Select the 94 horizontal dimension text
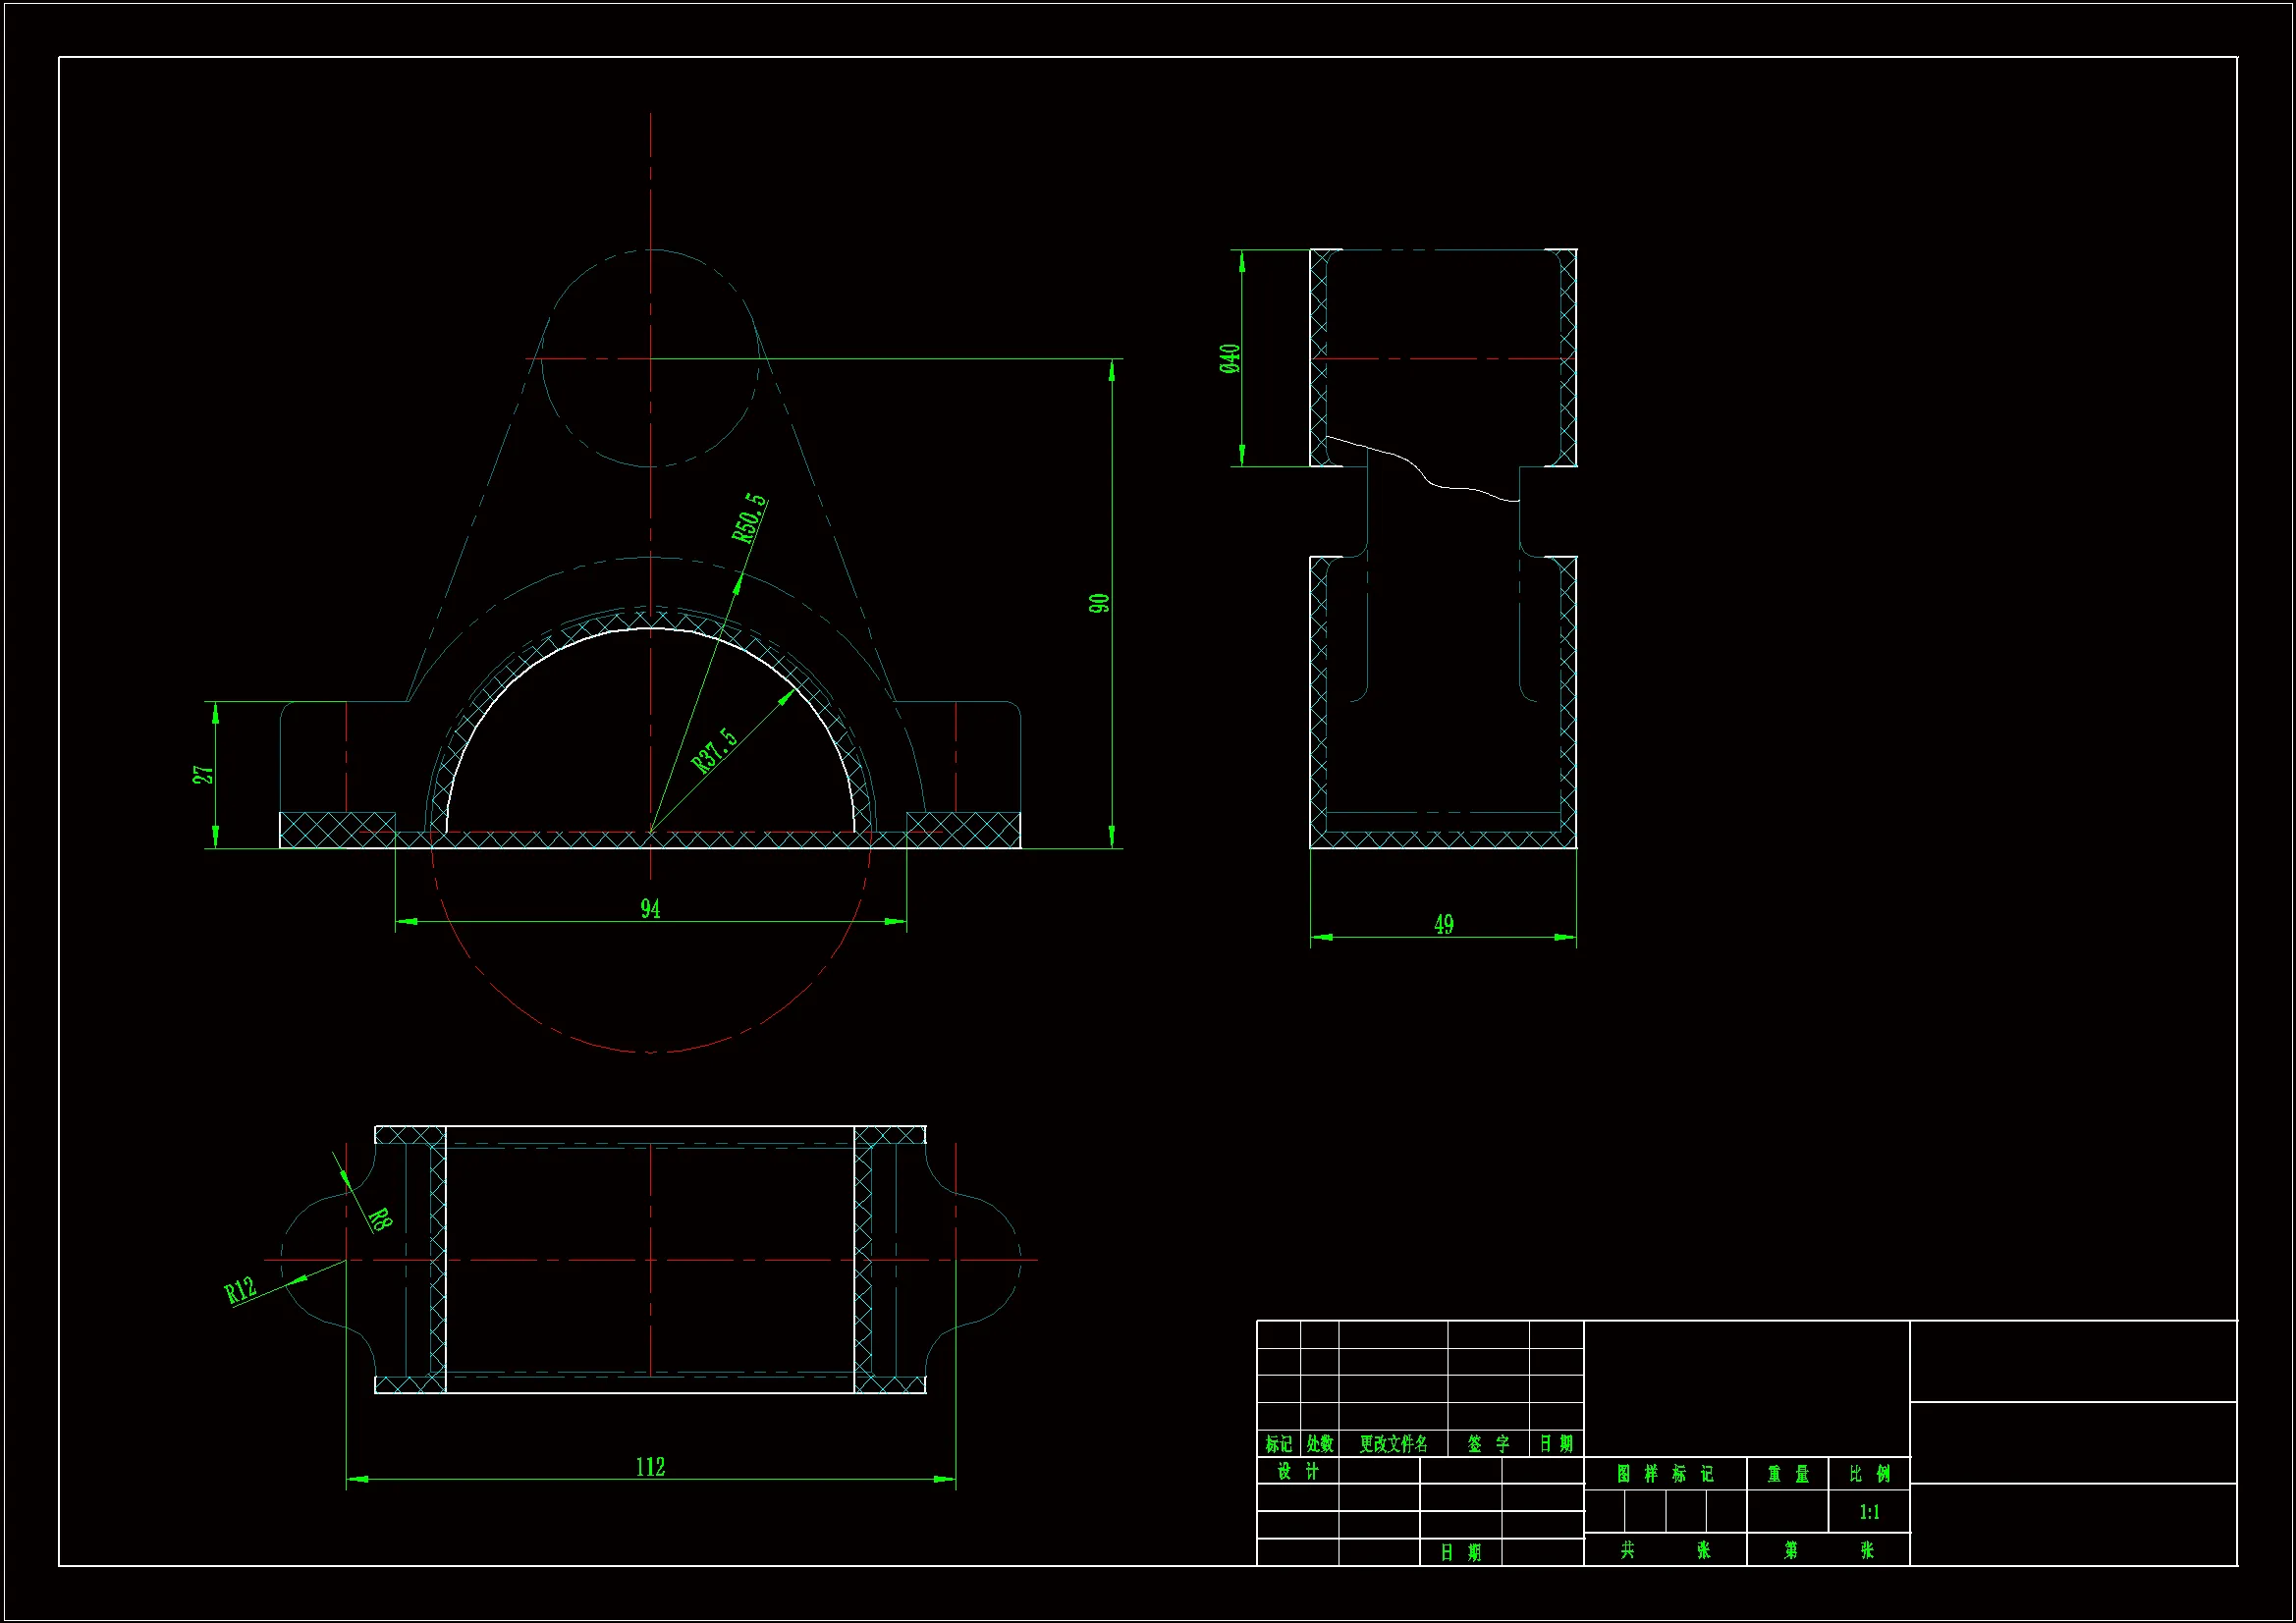 pyautogui.click(x=650, y=908)
